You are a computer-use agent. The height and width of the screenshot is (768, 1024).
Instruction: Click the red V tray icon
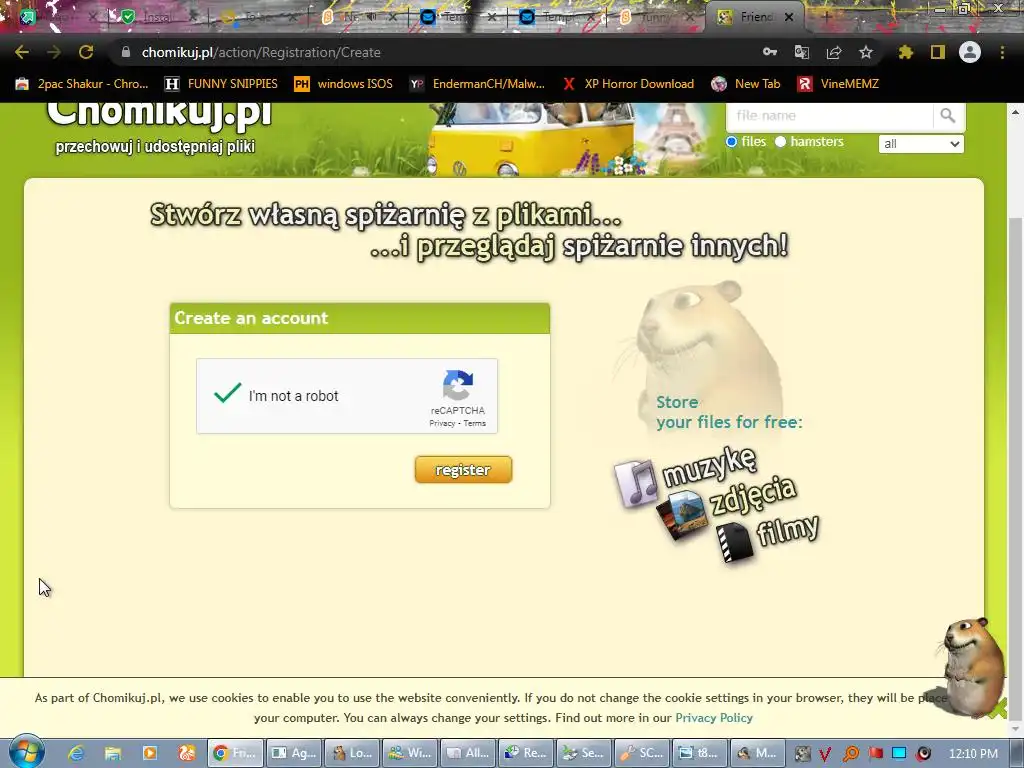(x=825, y=753)
